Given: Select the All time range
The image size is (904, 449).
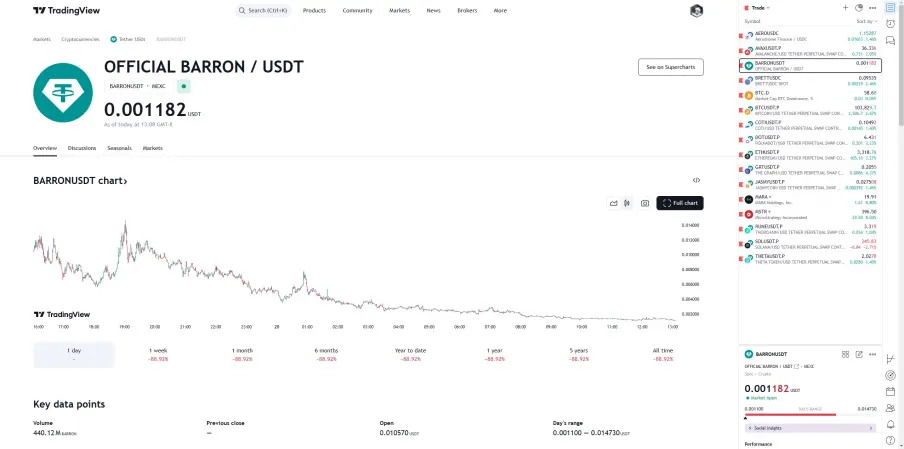Looking at the screenshot, I should 663,354.
